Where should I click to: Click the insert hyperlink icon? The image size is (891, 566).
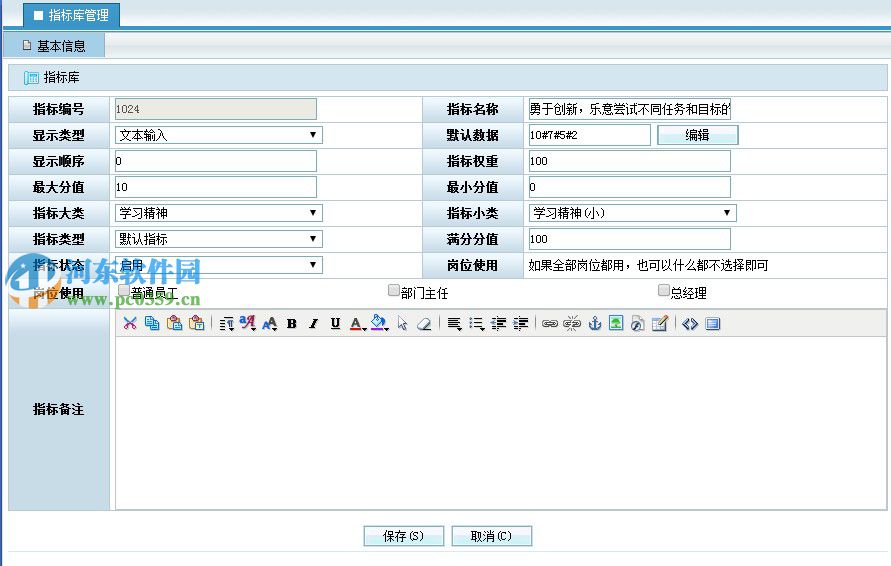[x=549, y=323]
